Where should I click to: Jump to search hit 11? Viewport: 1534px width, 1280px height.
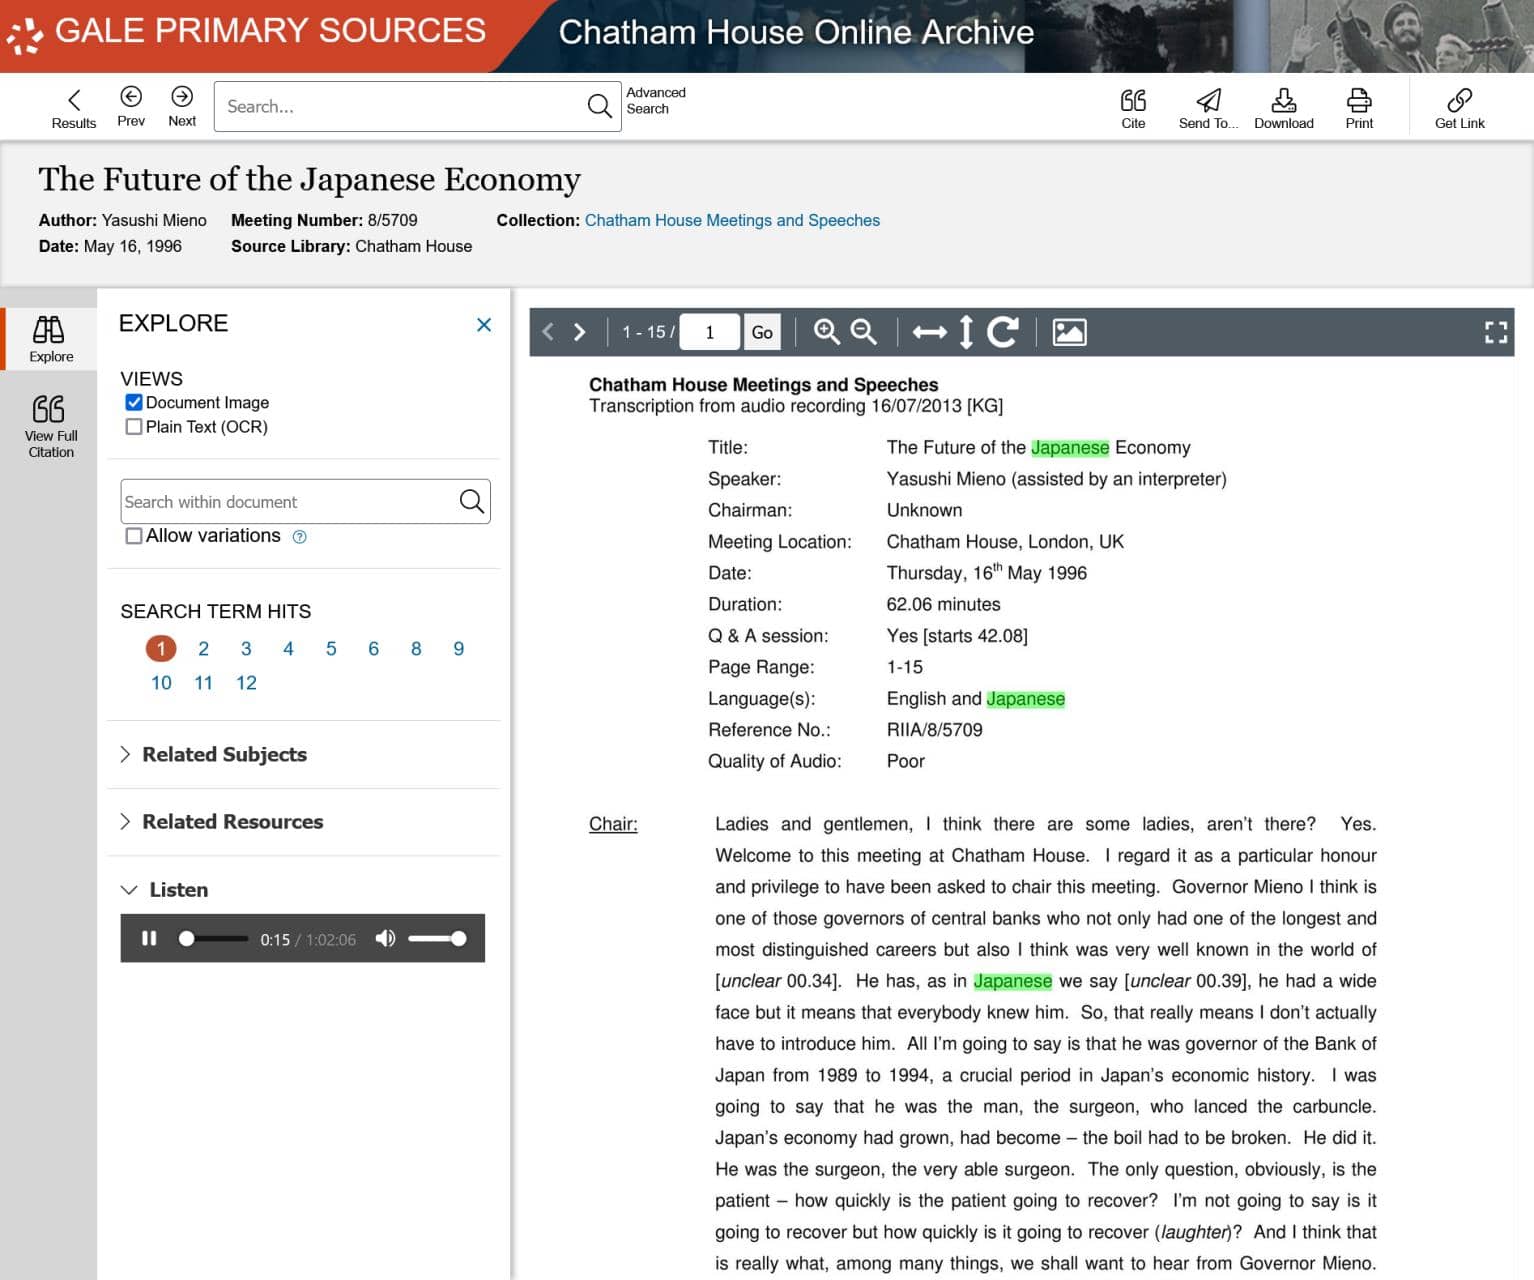pyautogui.click(x=203, y=682)
